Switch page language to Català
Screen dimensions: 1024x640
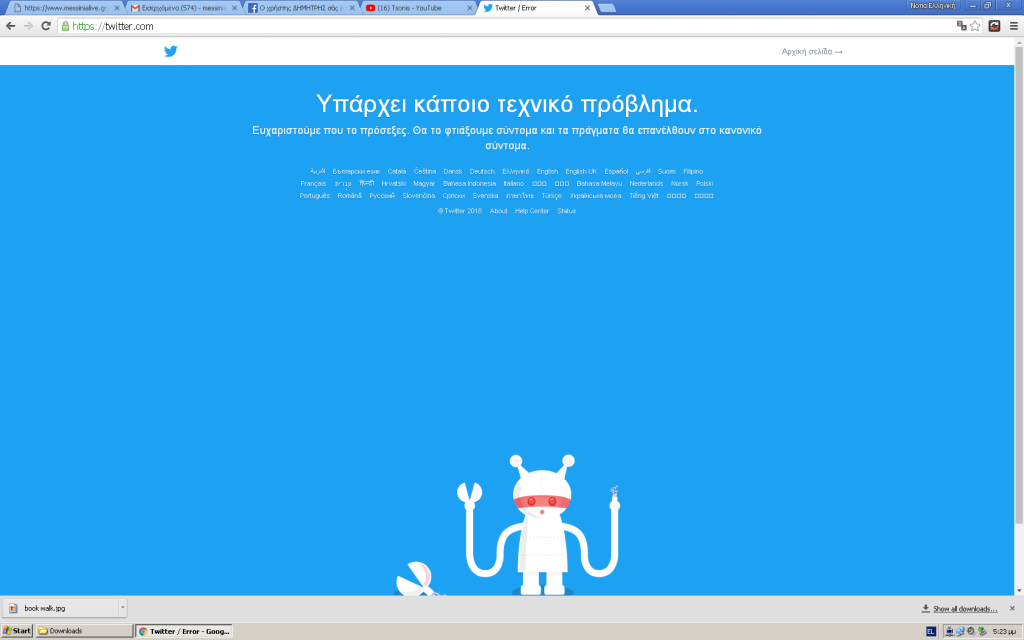click(x=396, y=172)
